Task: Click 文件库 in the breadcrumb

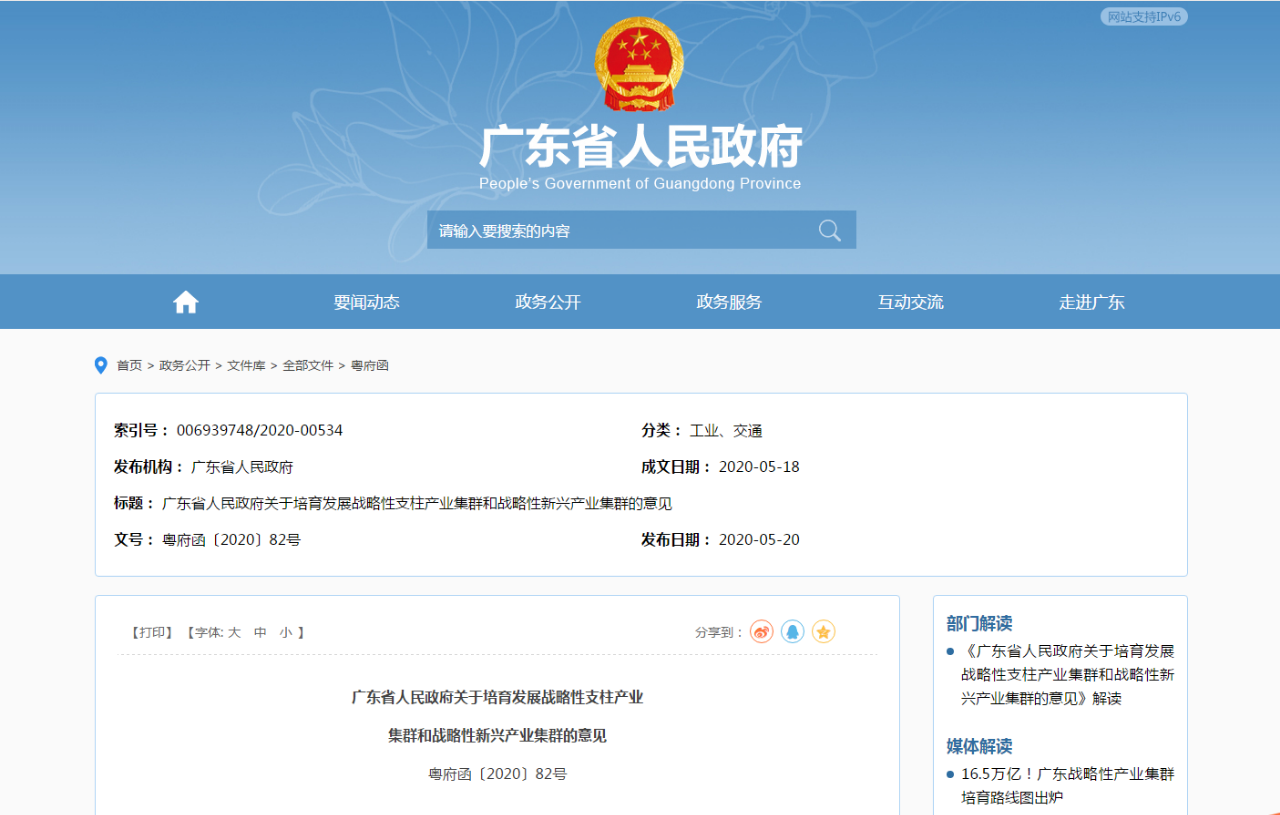Action: point(246,366)
